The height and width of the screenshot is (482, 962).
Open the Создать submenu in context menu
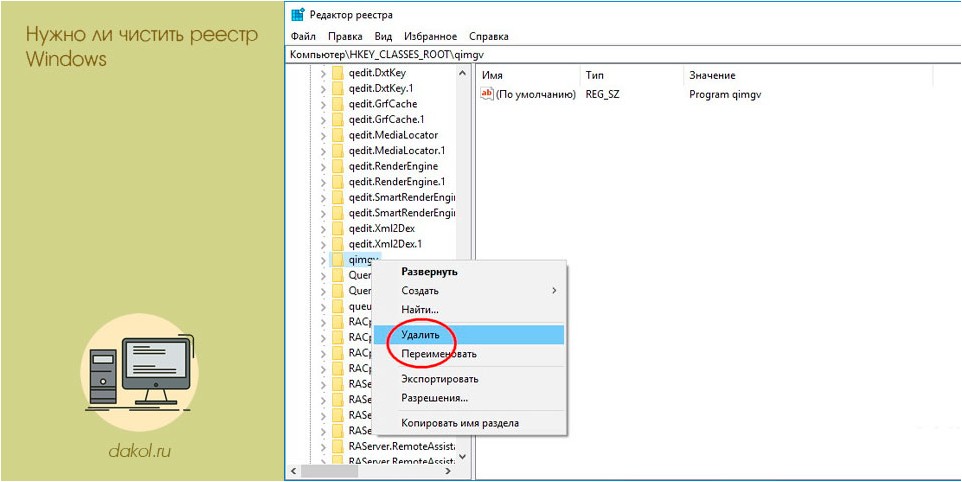point(469,290)
